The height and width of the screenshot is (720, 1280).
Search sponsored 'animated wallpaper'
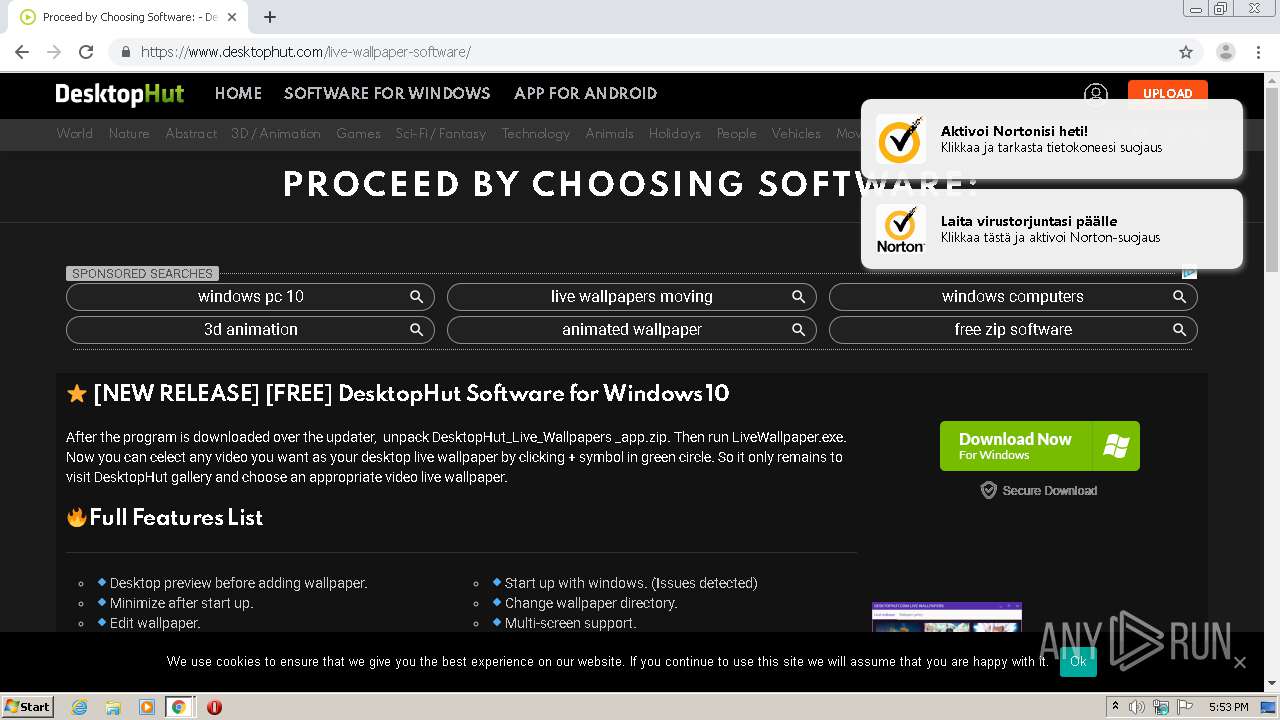coord(632,330)
